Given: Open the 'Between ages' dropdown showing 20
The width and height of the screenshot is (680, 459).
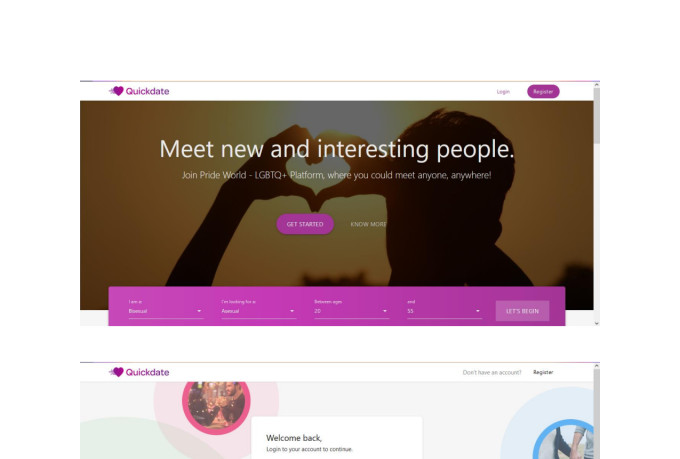Looking at the screenshot, I should pyautogui.click(x=351, y=311).
